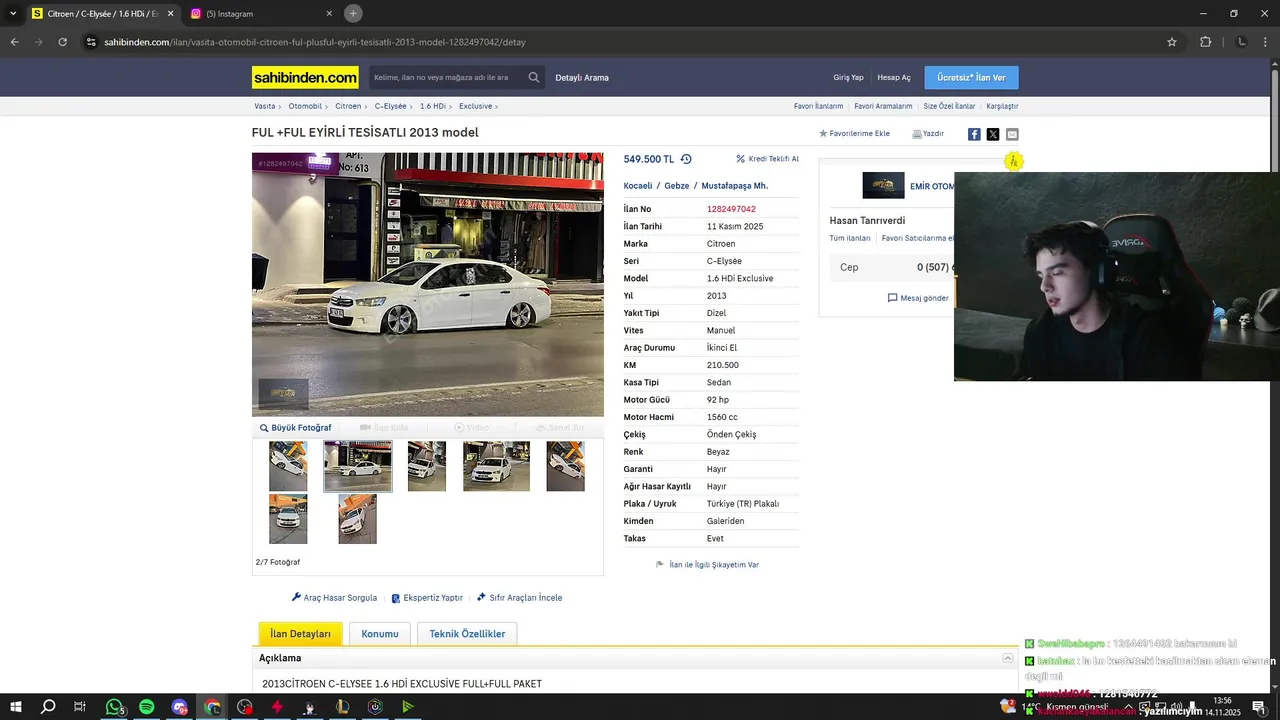
Task: Open Discord from the taskbar
Action: coord(179,707)
